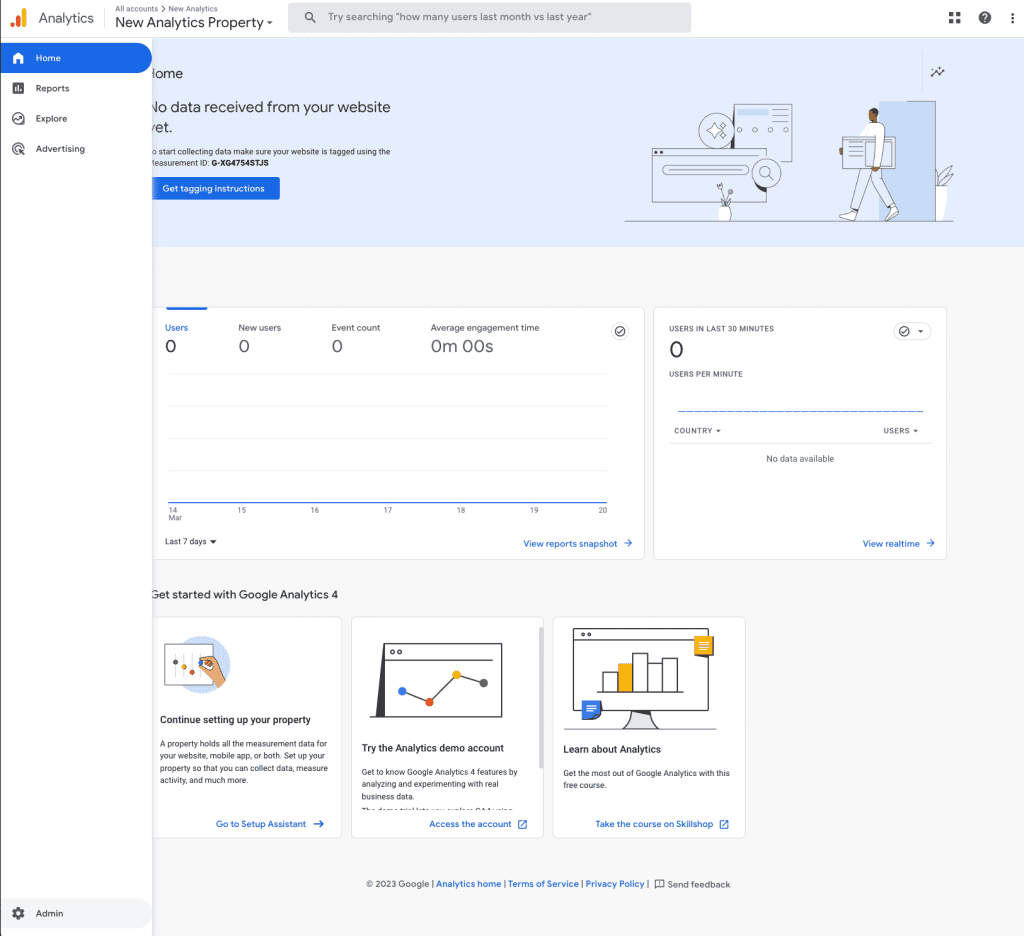
Task: Open the more options vertical dots menu
Action: pyautogui.click(x=1011, y=17)
